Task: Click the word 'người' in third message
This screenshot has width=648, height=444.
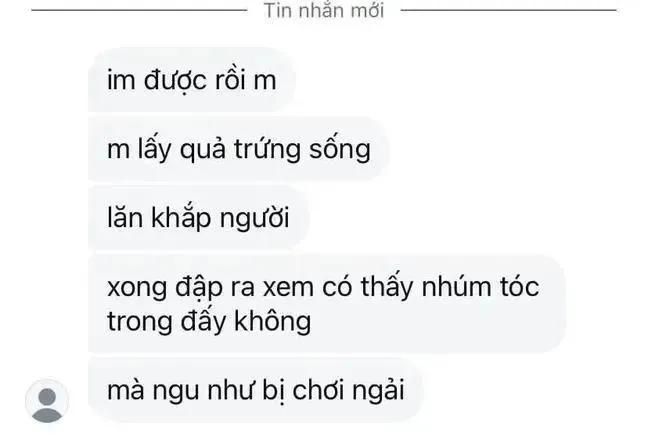Action: click(255, 219)
